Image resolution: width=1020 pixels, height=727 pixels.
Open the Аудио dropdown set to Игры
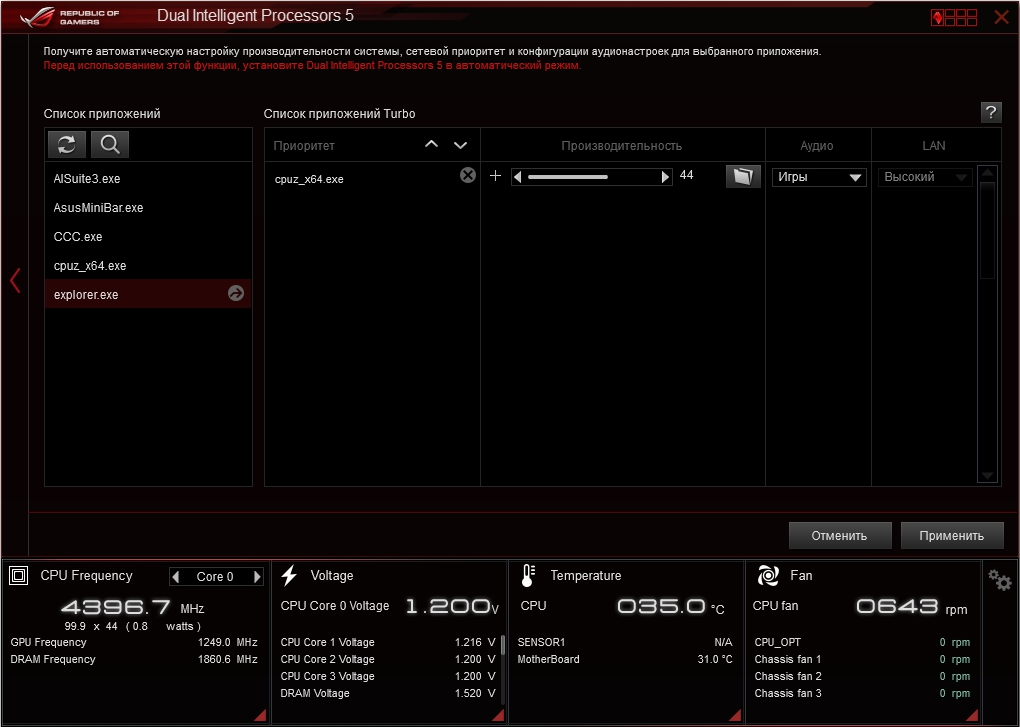coord(819,177)
